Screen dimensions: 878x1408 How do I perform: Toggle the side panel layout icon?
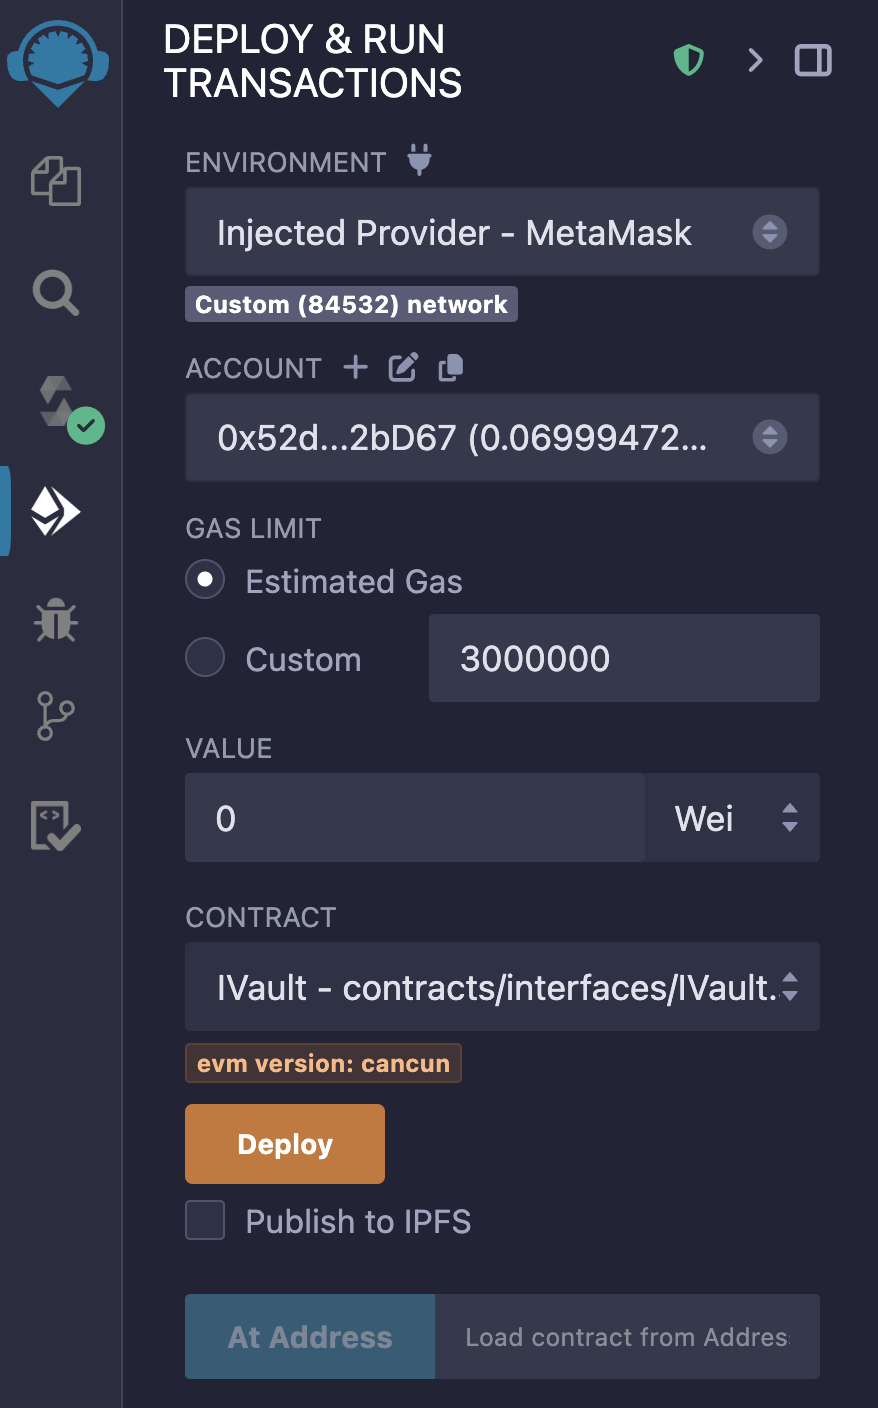point(813,61)
